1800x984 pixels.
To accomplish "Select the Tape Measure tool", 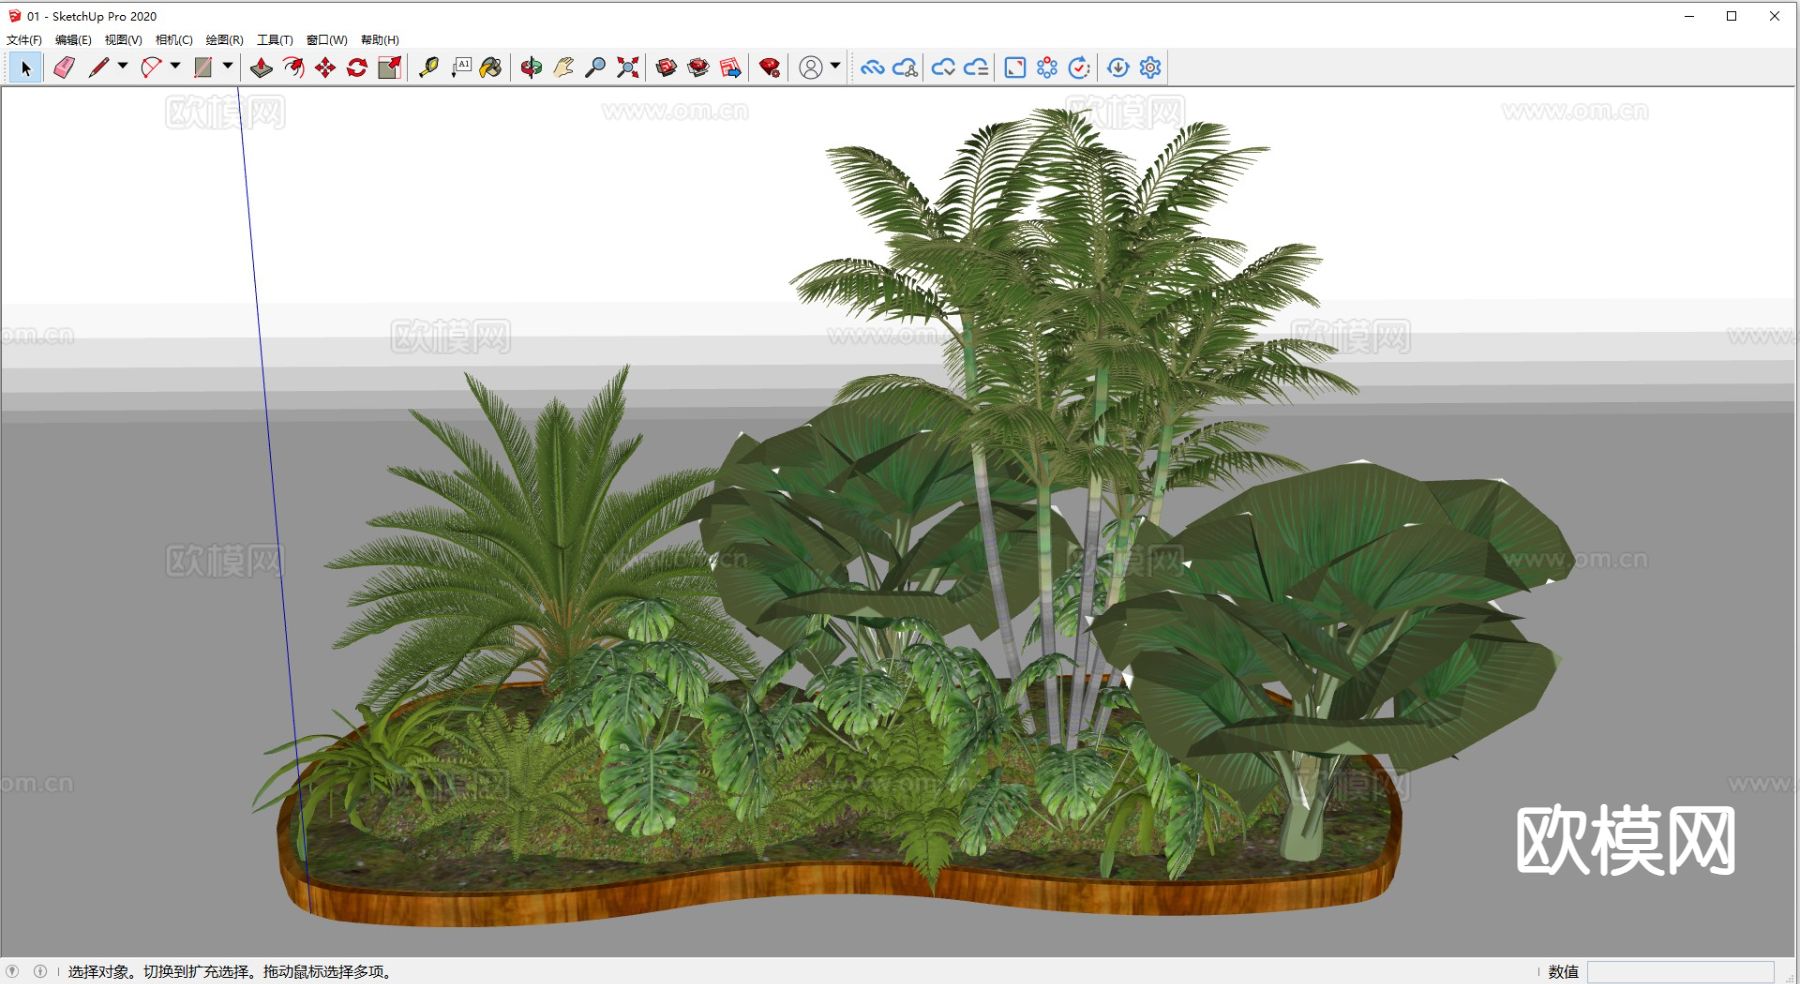I will [429, 67].
